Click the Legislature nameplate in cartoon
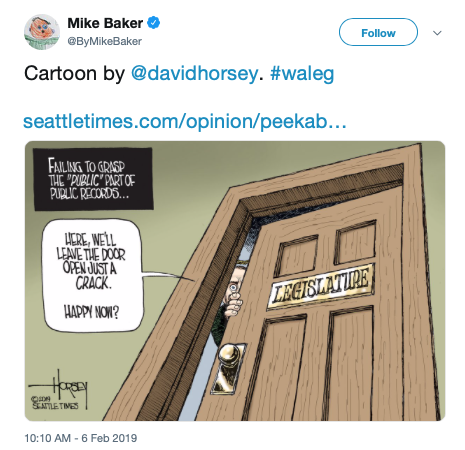Viewport: 465px width, 450px height. [320, 287]
